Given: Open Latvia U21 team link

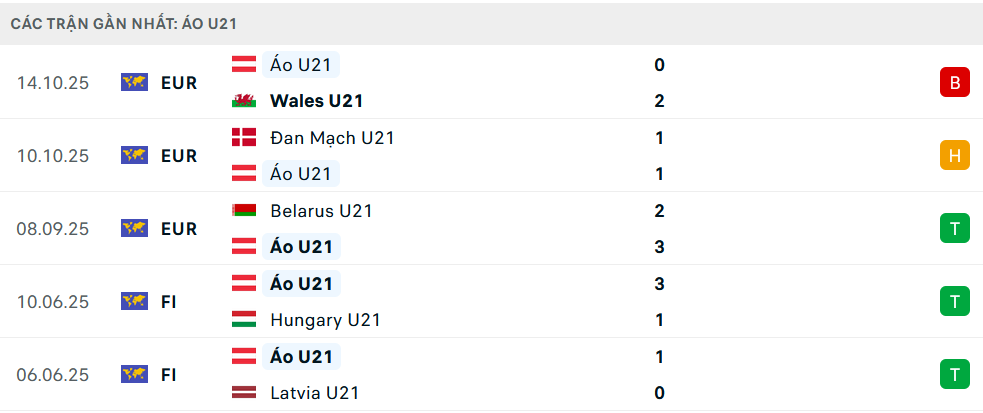Looking at the screenshot, I should [x=314, y=393].
